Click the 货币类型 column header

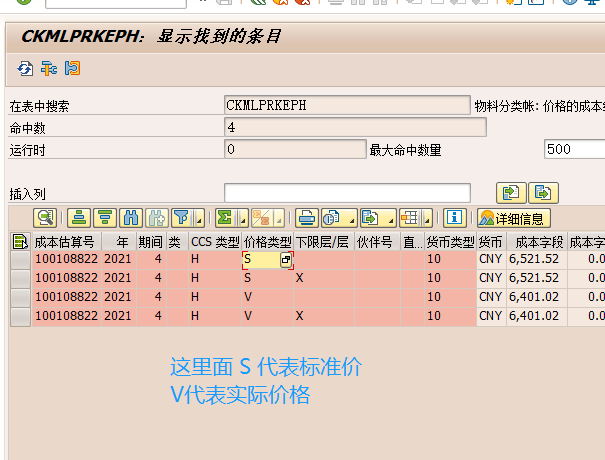tap(450, 242)
